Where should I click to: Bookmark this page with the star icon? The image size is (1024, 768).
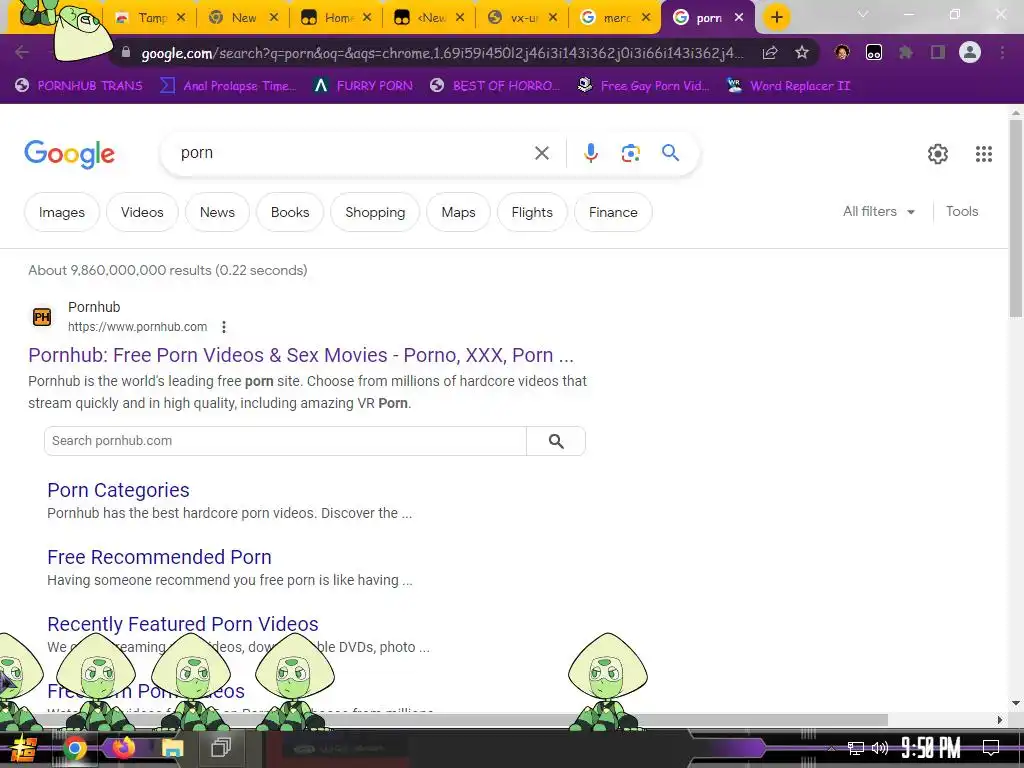802,53
